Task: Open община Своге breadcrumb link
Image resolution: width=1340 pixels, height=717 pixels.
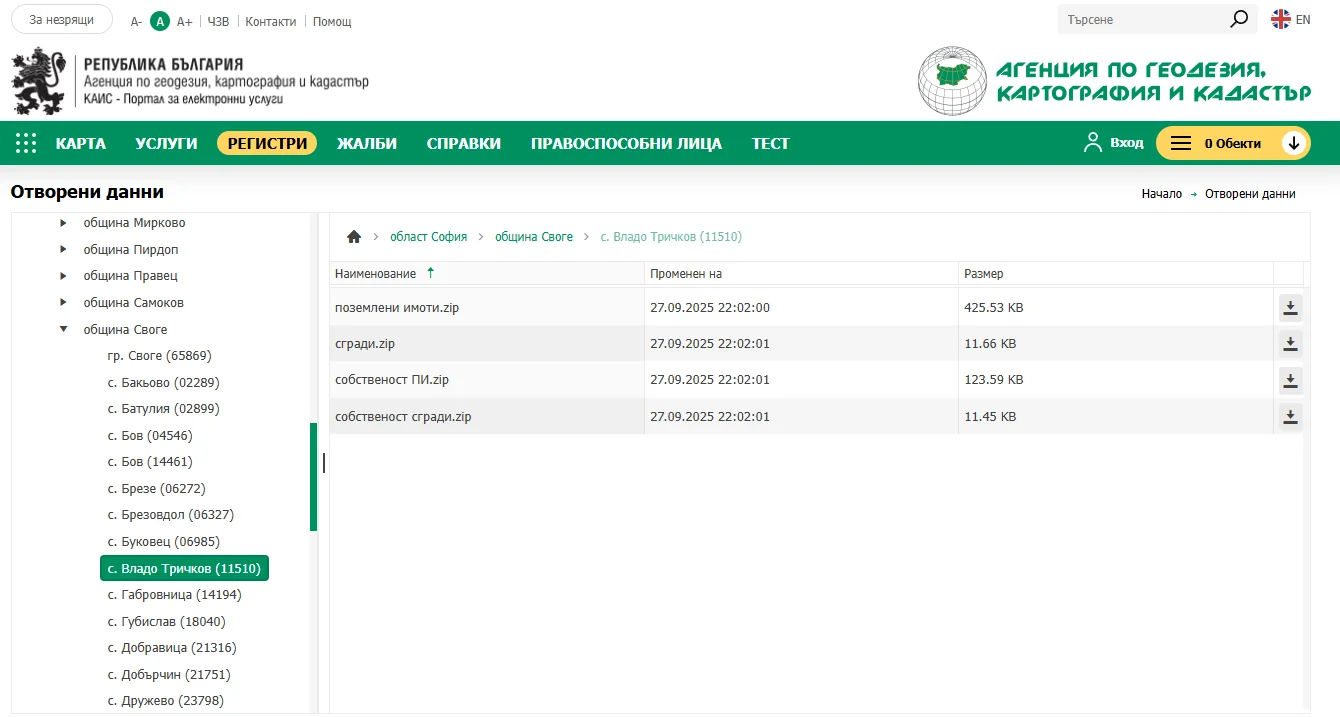Action: click(x=534, y=237)
